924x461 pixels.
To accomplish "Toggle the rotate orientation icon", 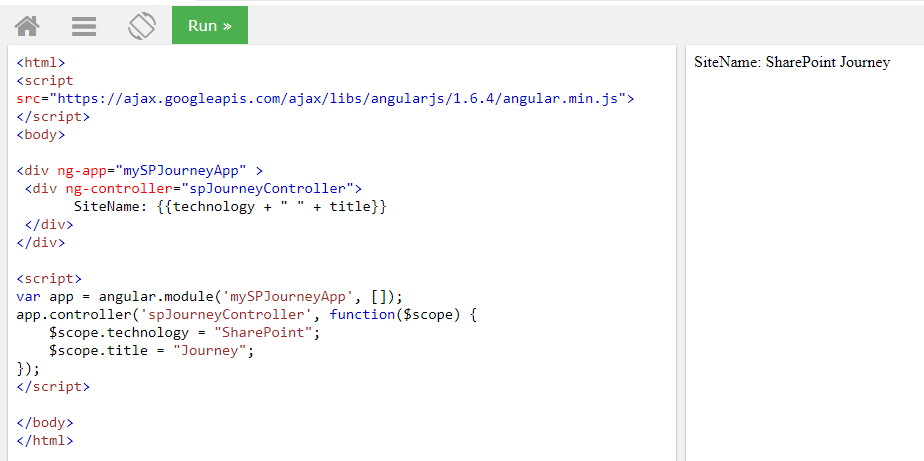I will pos(142,26).
